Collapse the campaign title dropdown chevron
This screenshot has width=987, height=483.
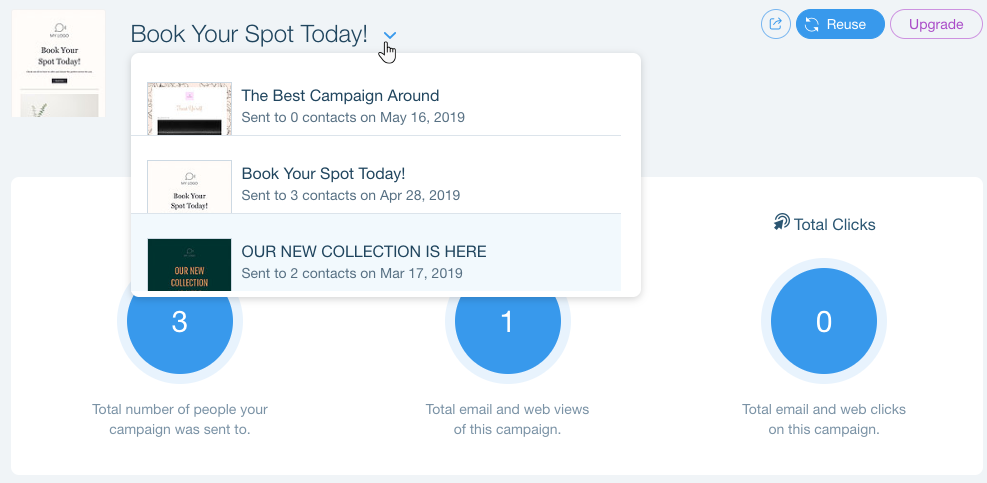coord(390,35)
